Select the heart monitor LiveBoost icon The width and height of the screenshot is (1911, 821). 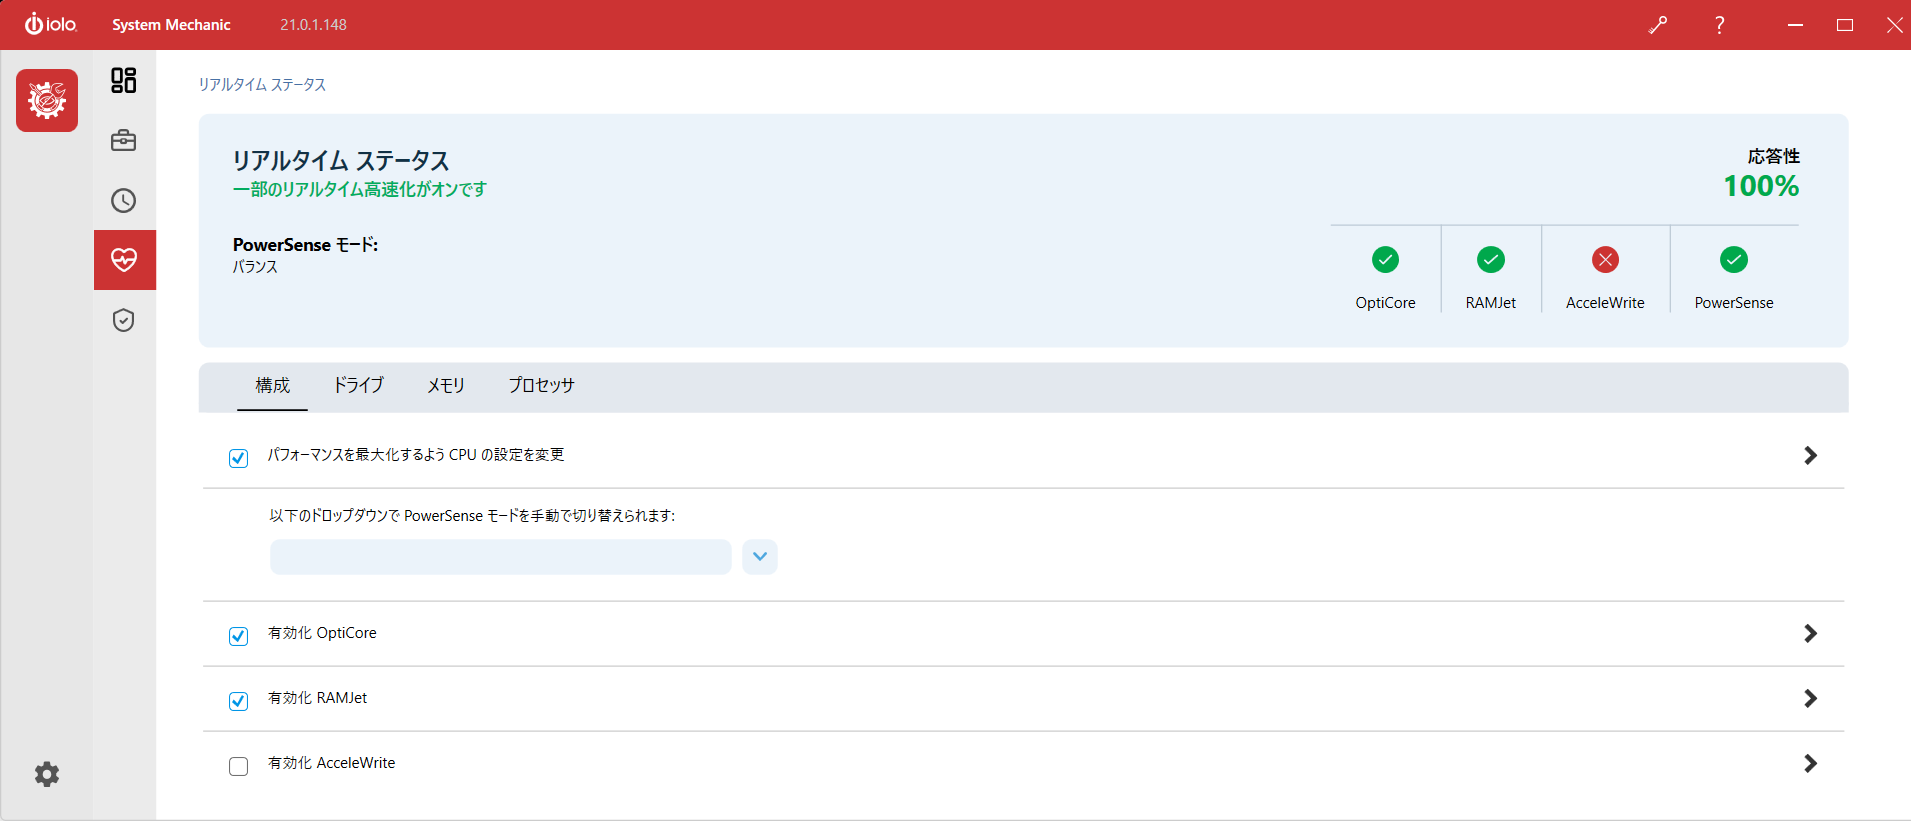coord(124,260)
